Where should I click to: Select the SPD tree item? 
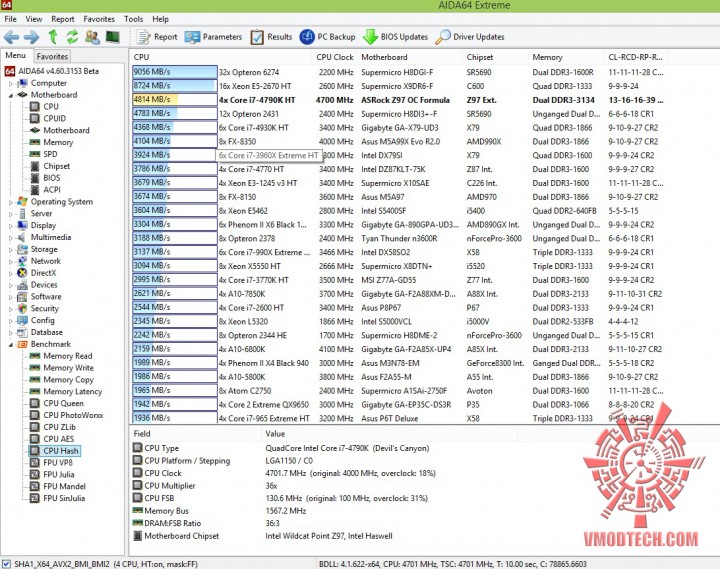[44, 154]
